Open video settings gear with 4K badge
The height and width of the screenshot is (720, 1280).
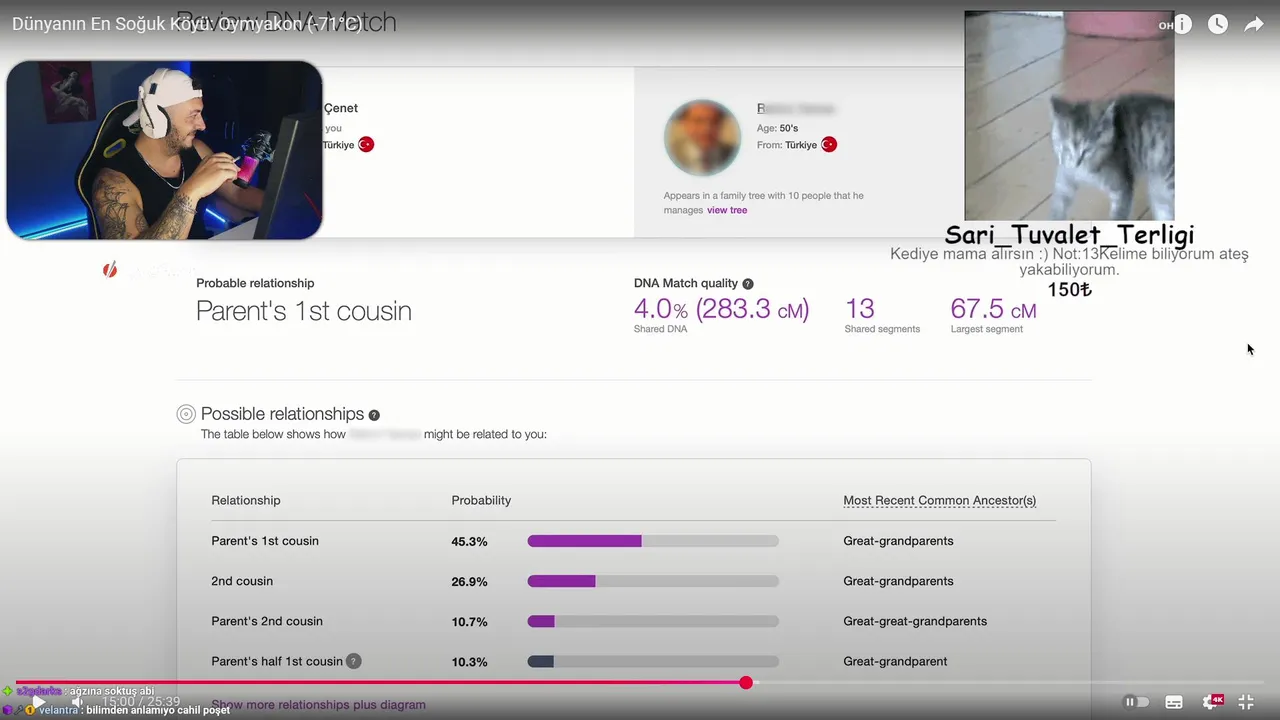tap(1211, 702)
